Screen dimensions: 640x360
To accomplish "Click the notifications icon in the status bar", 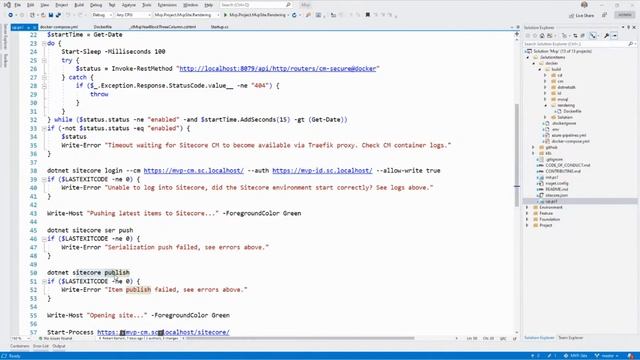I will coord(631,356).
